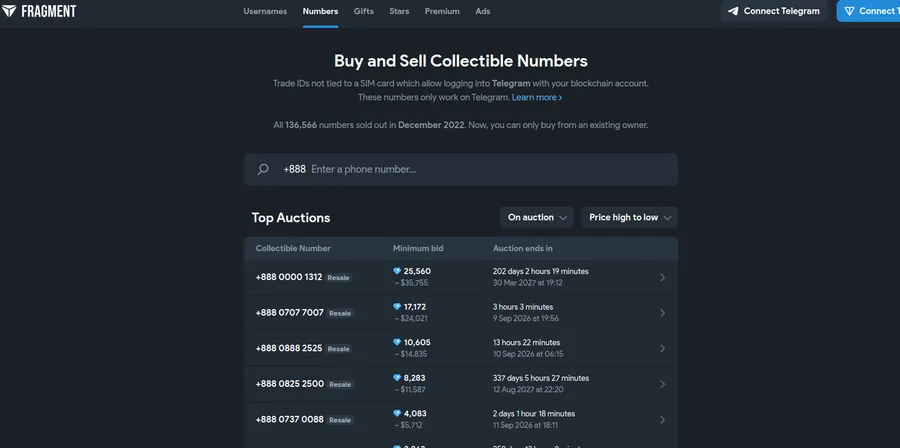Select the Numbers tab
Image resolution: width=900 pixels, height=448 pixels.
320,11
